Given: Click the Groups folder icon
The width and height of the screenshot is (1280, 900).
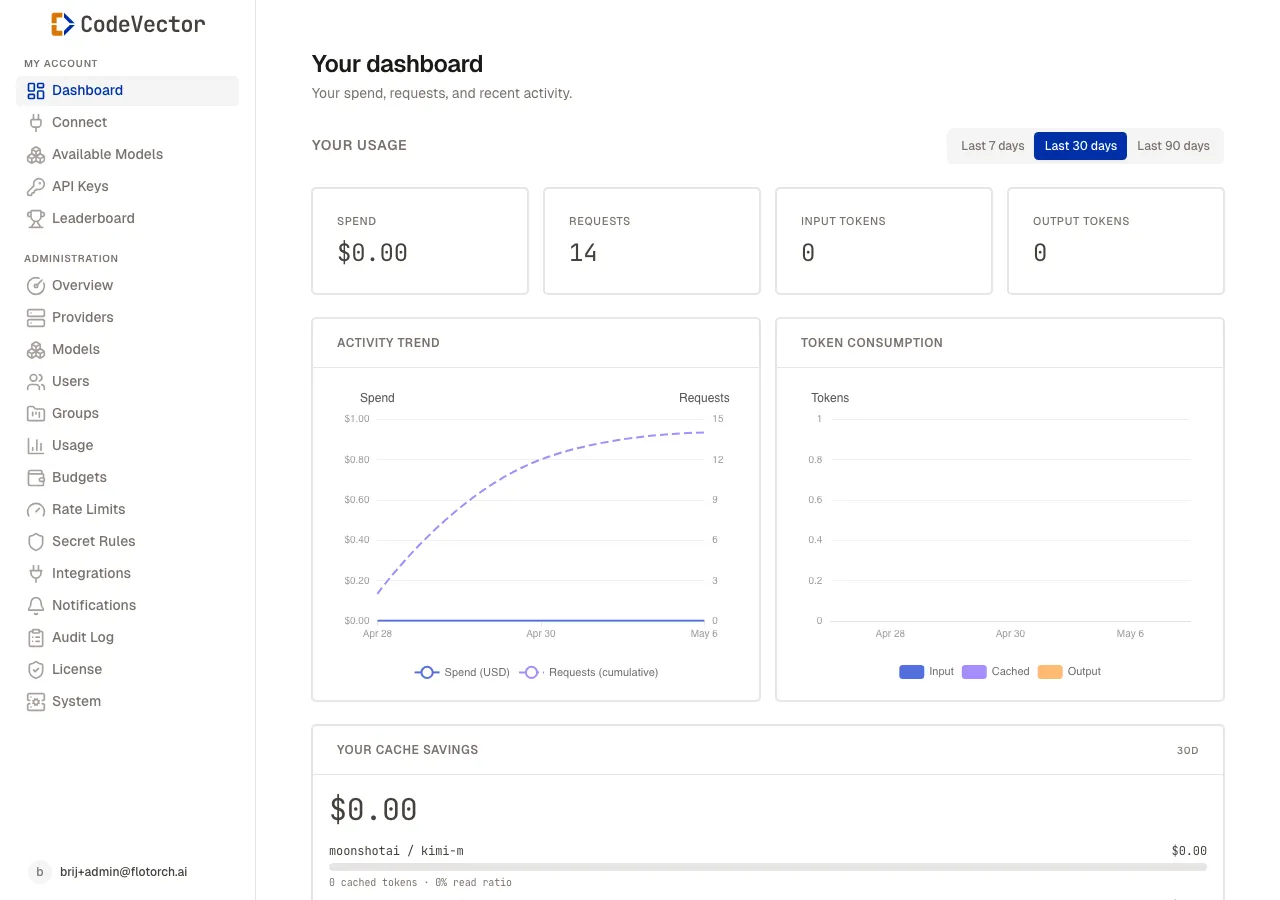Looking at the screenshot, I should [x=36, y=414].
